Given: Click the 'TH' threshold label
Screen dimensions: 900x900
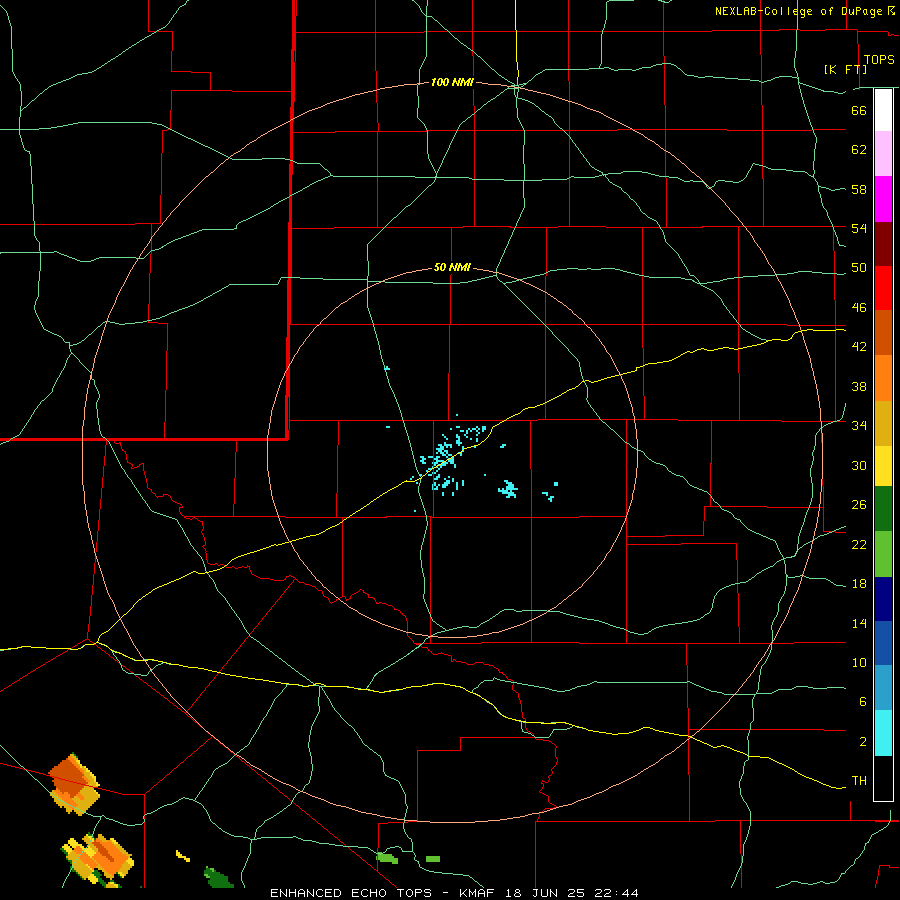Looking at the screenshot, I should 859,781.
